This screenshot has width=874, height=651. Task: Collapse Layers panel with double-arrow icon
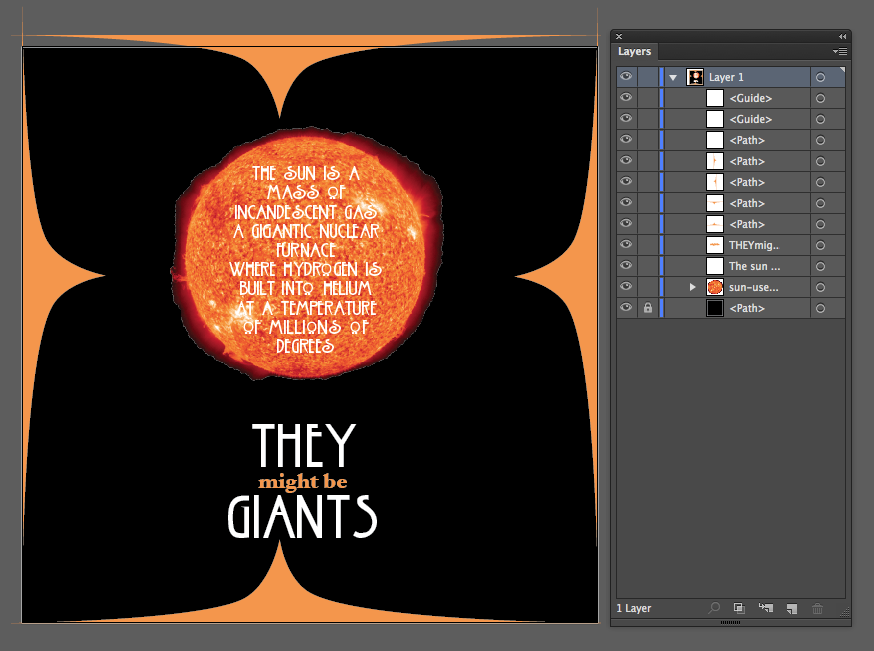[842, 36]
